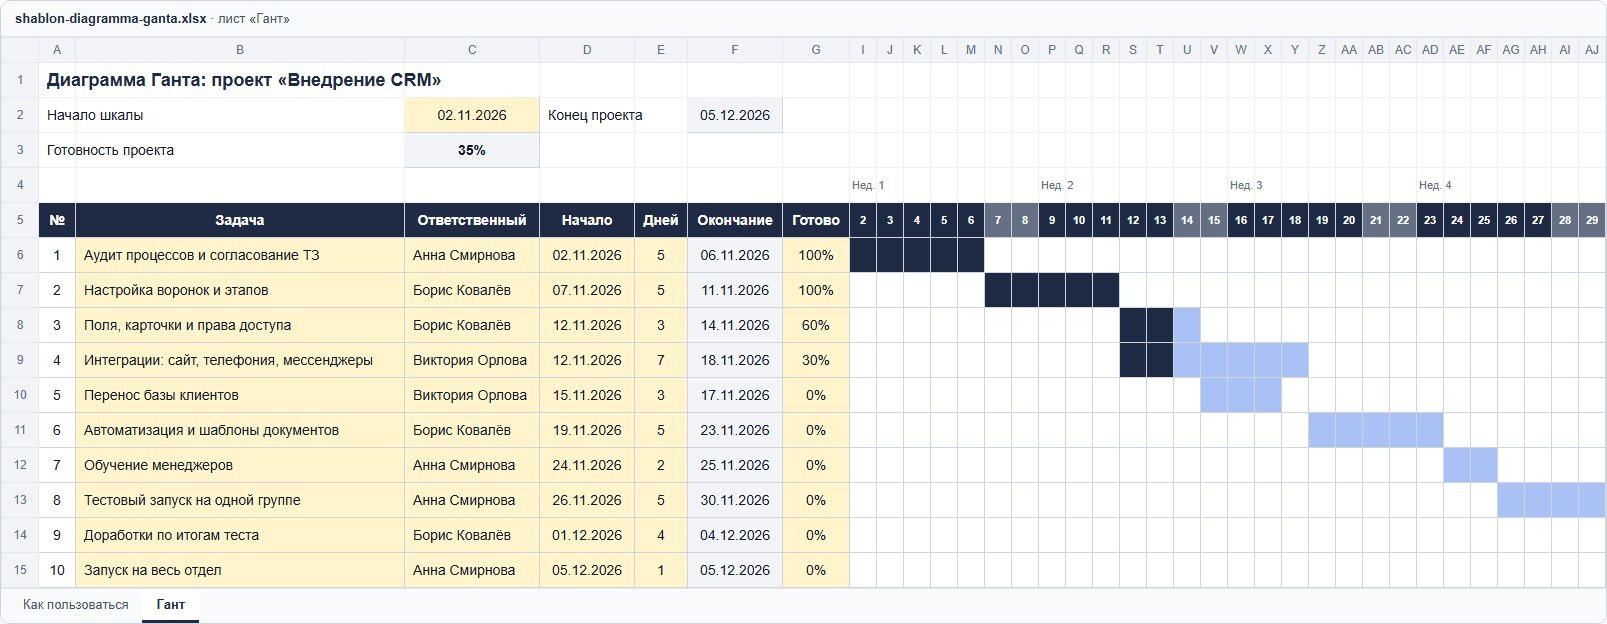The height and width of the screenshot is (624, 1607).
Task: Click the «Задача» table header cell
Action: point(240,220)
